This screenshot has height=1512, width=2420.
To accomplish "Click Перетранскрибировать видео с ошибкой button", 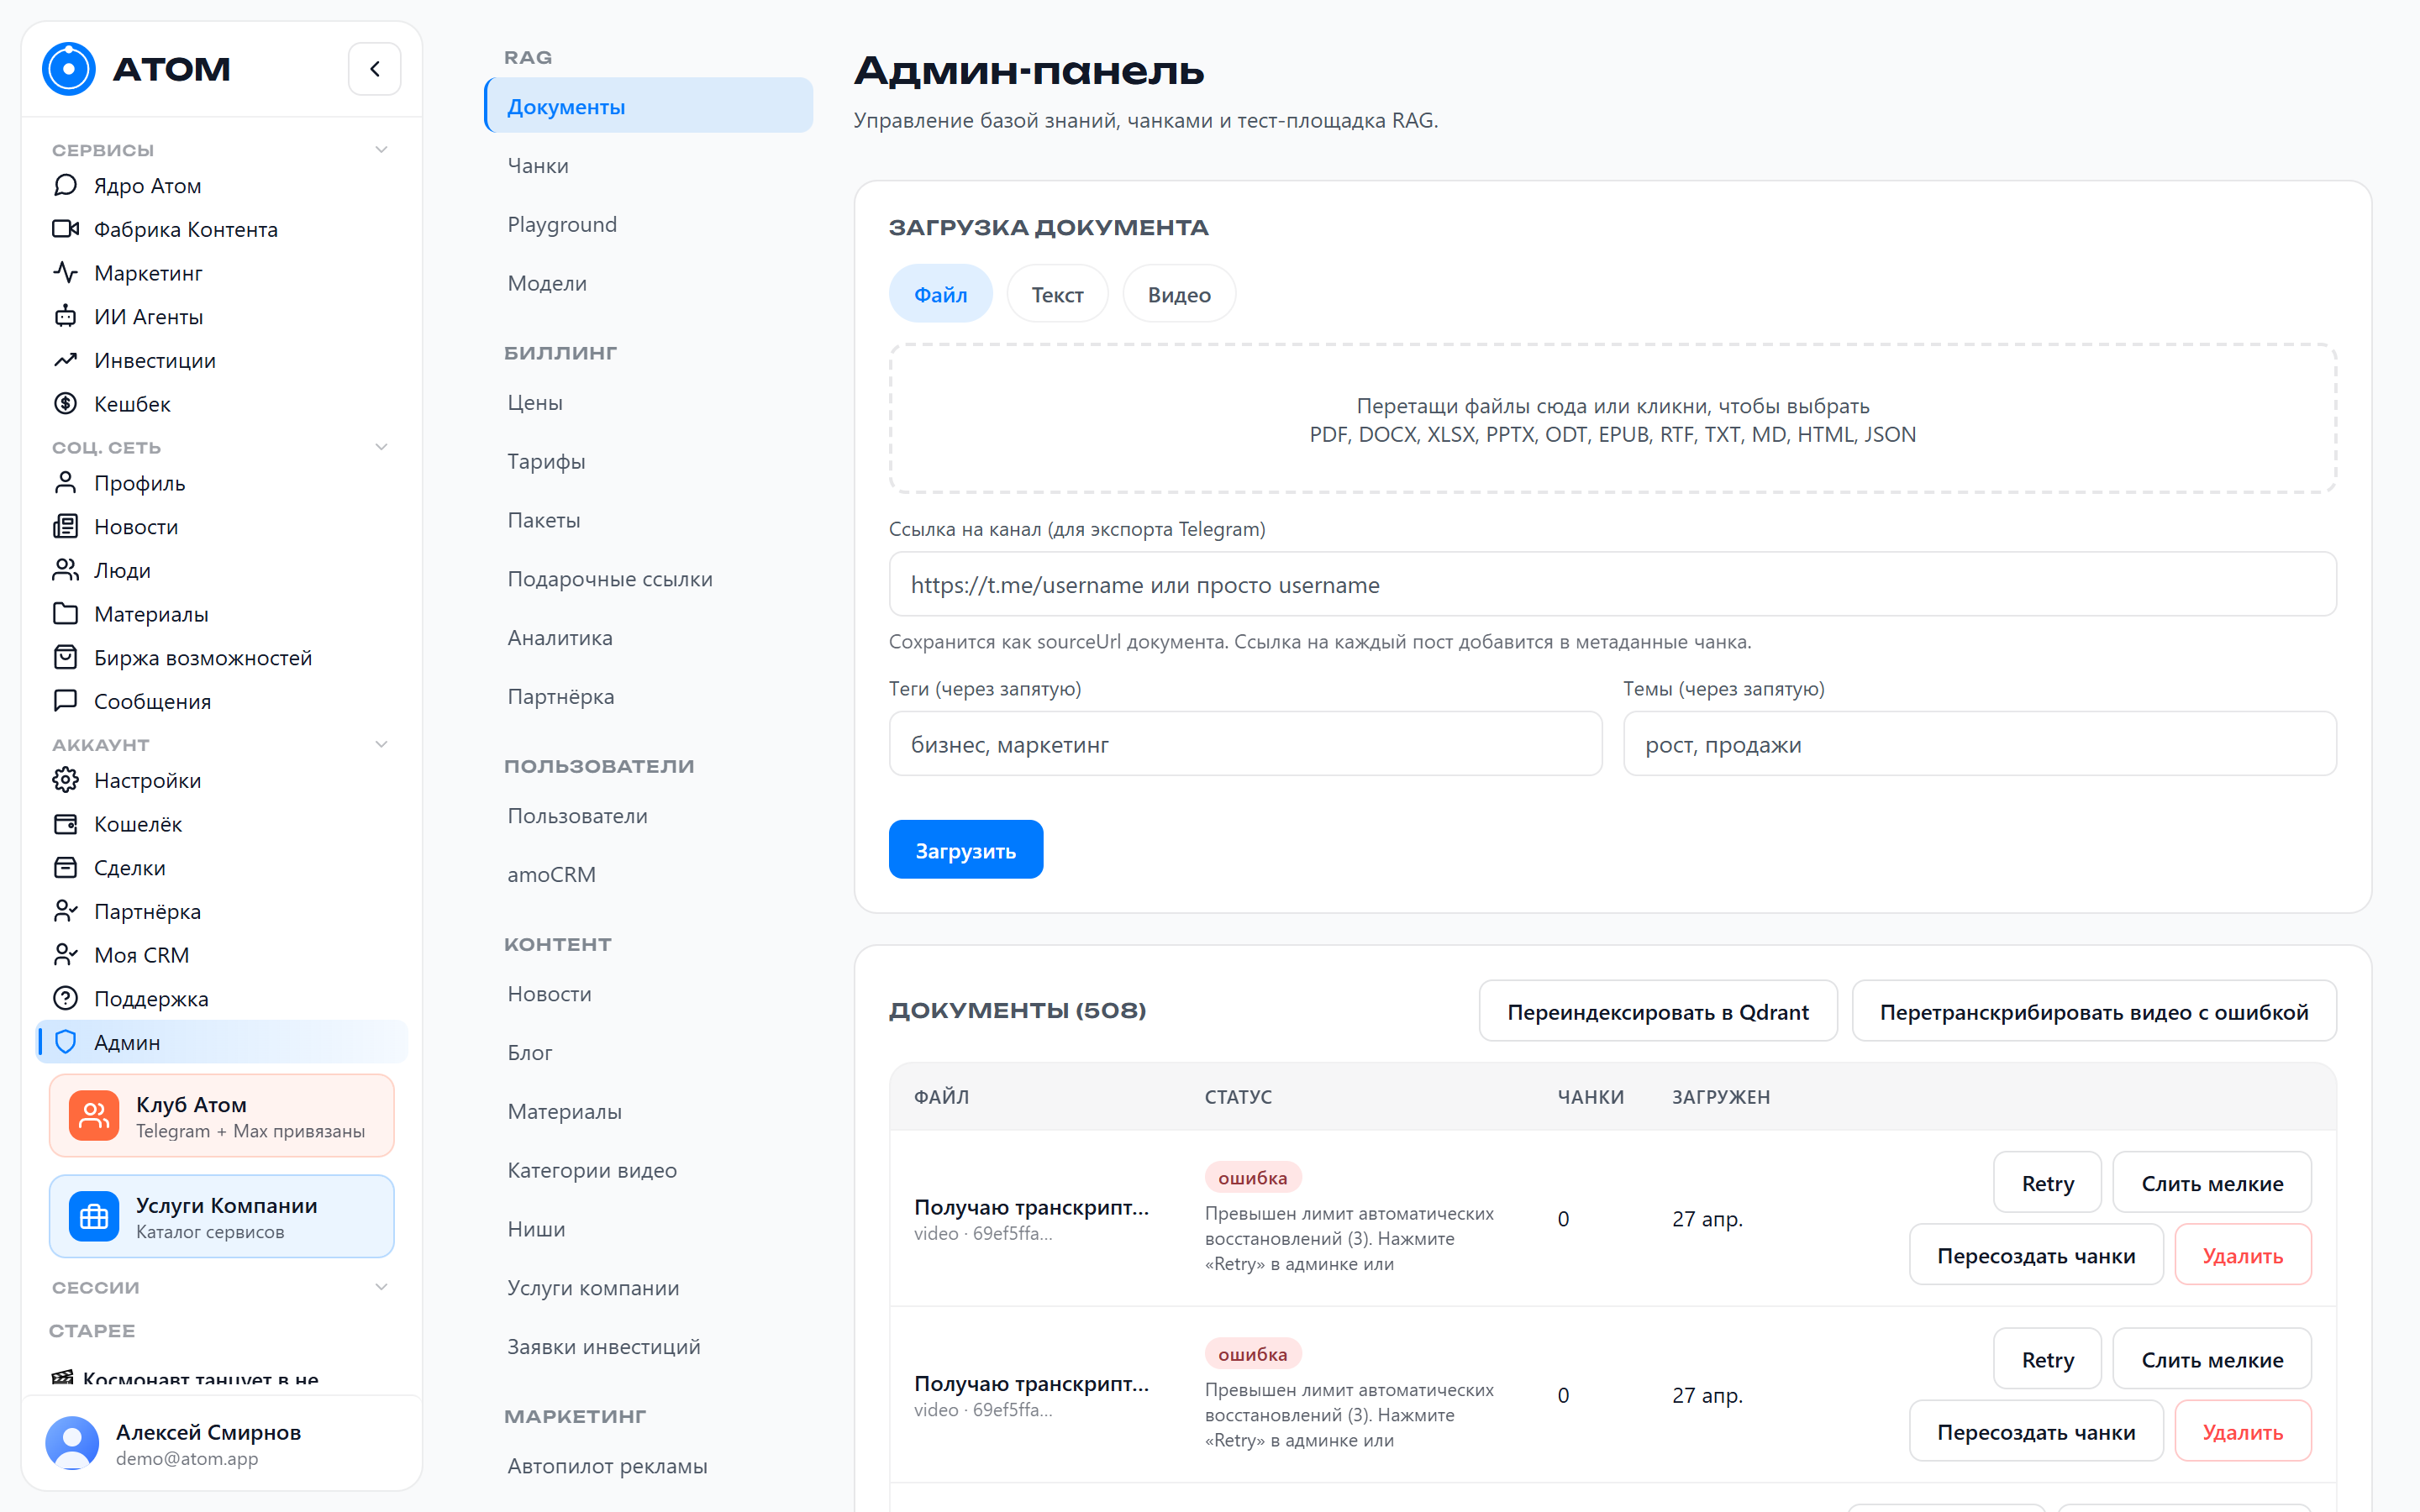I will pyautogui.click(x=2093, y=1011).
